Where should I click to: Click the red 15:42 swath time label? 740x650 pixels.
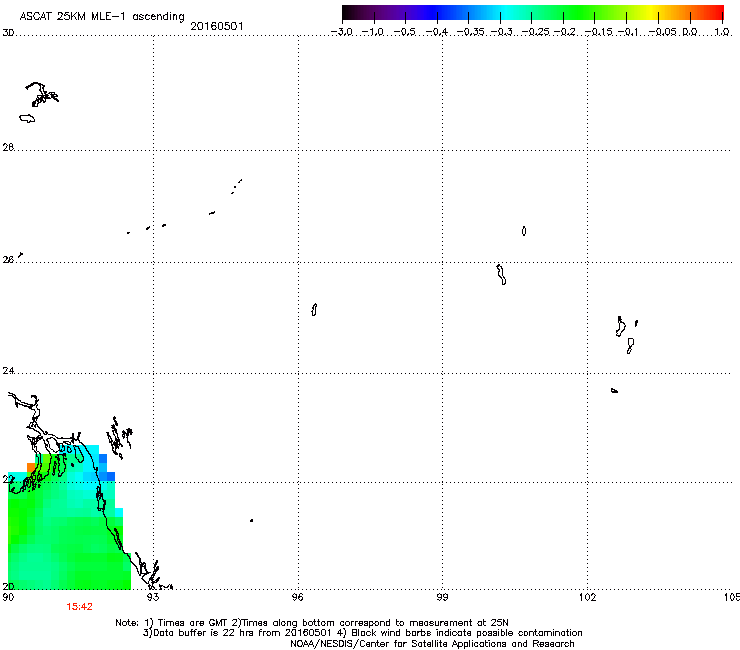click(x=79, y=607)
